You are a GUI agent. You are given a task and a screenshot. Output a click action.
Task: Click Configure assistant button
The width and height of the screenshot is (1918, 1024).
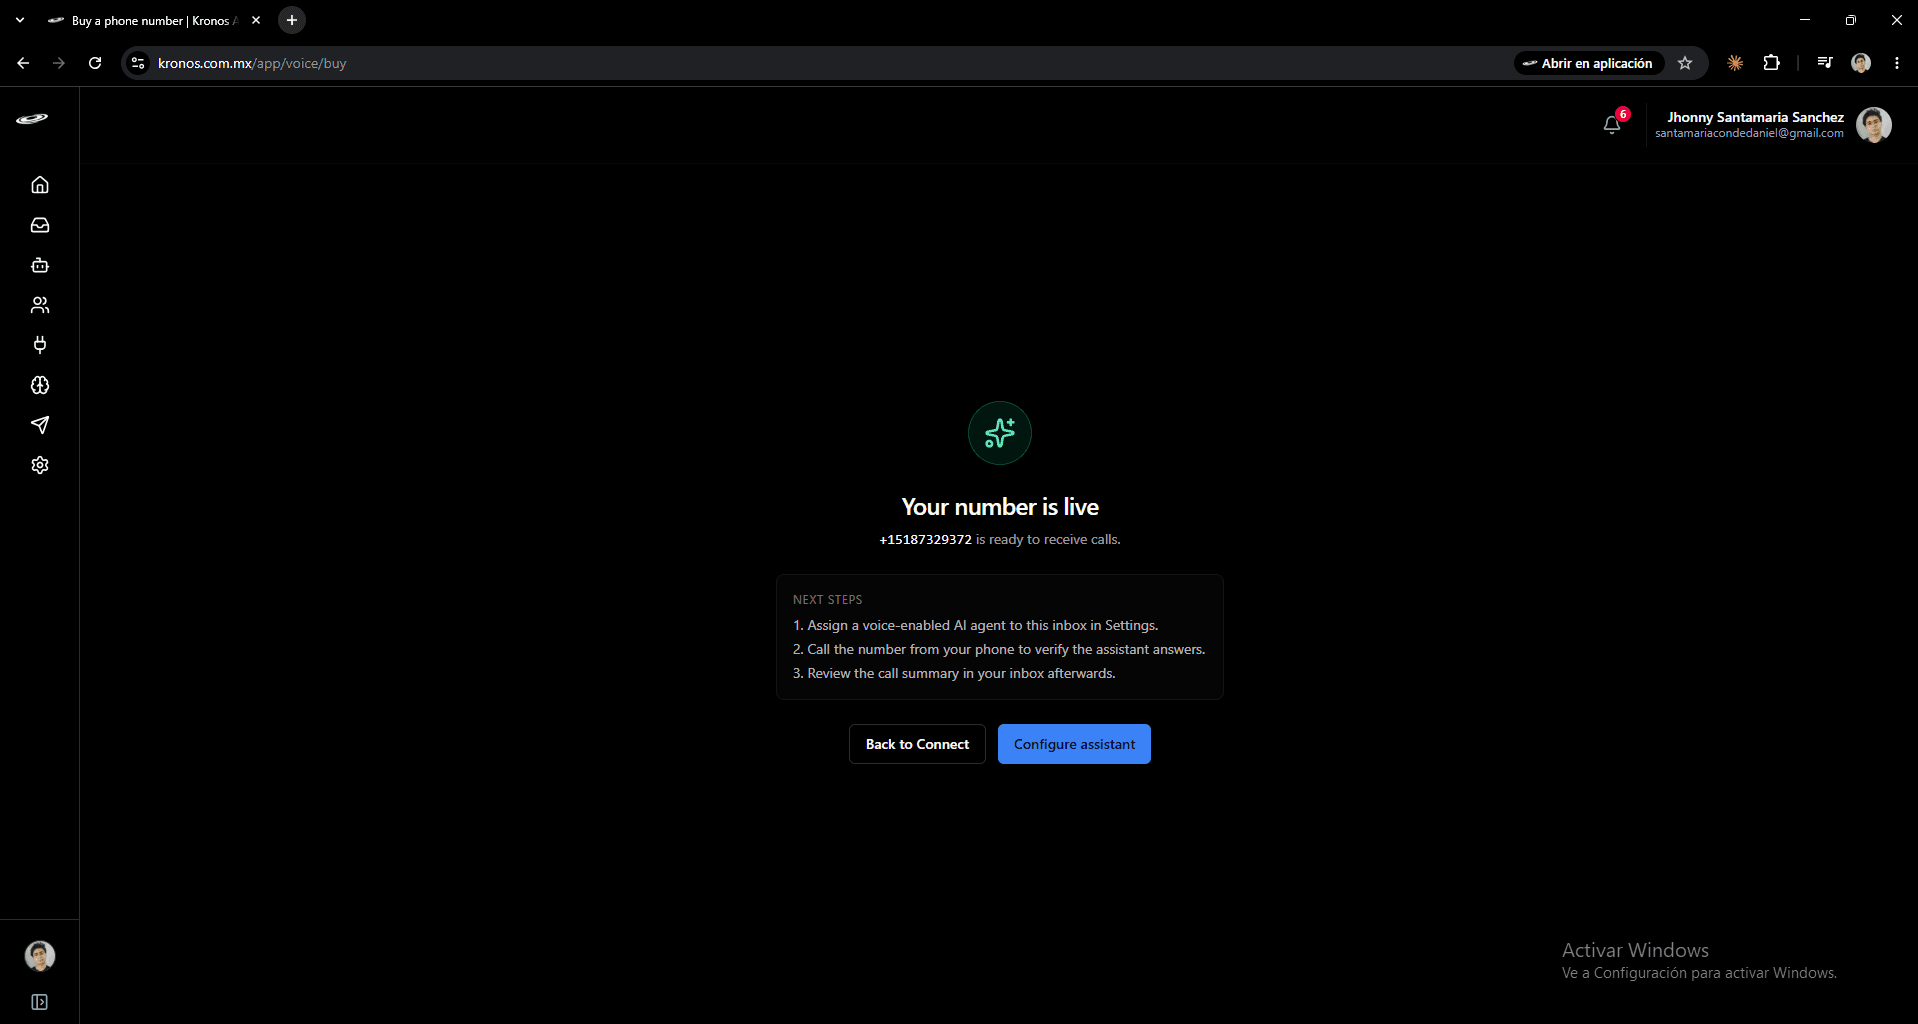[x=1074, y=744]
